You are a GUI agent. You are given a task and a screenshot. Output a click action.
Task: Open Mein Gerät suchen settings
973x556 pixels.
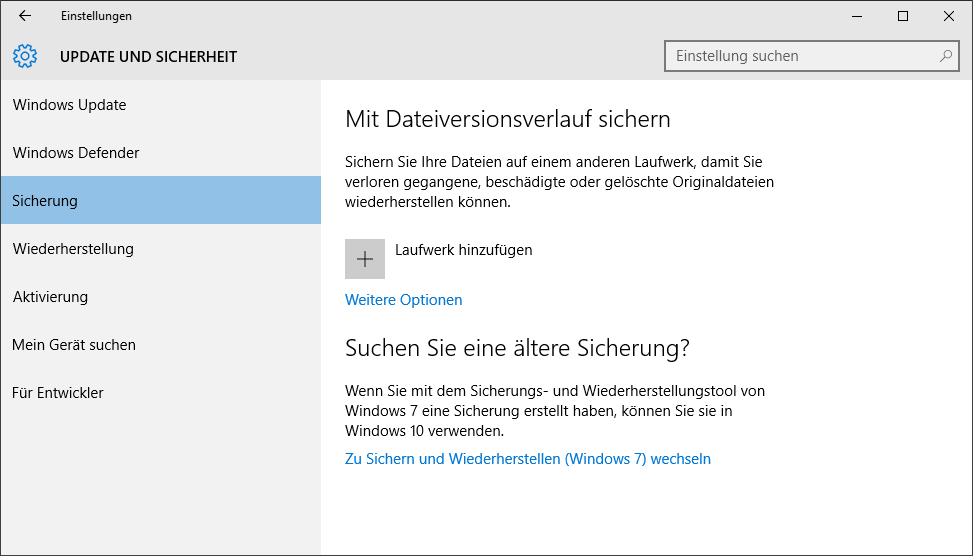tap(161, 345)
